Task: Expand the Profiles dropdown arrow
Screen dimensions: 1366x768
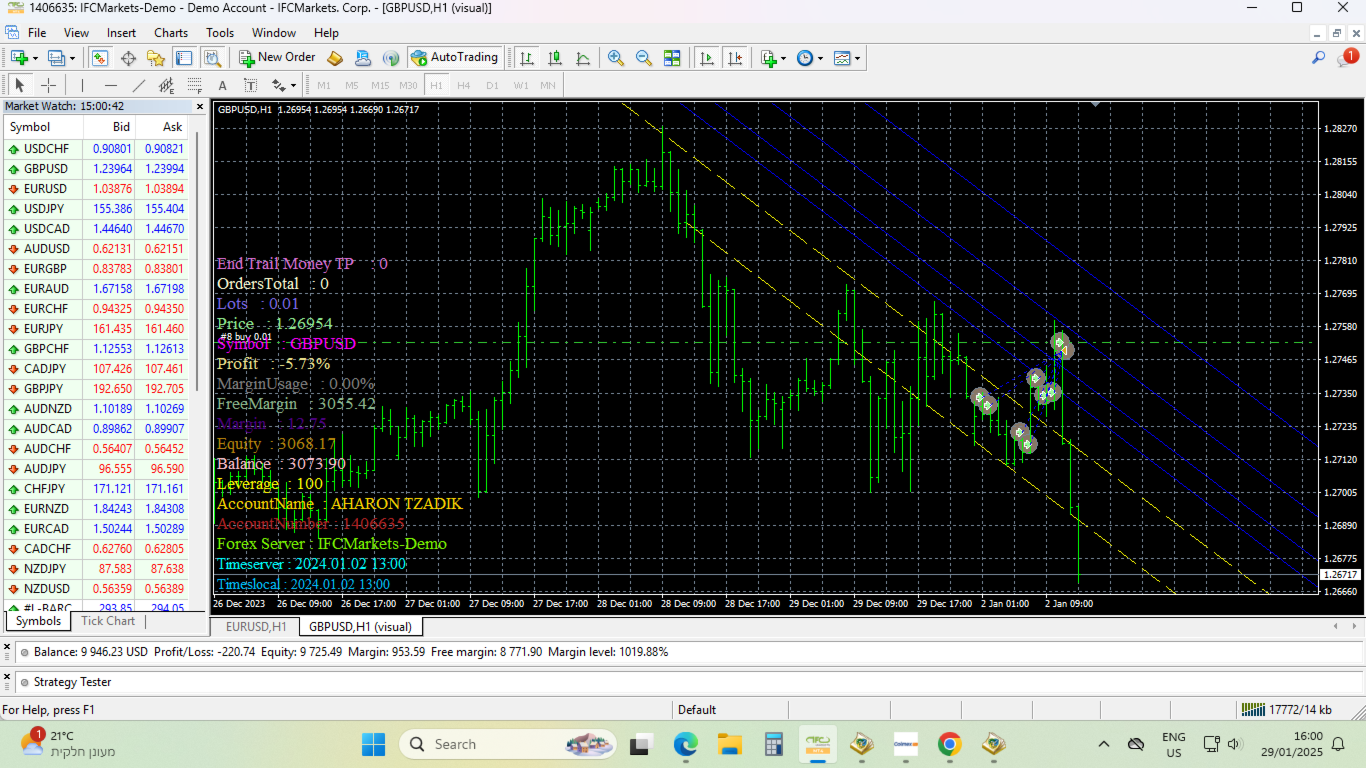Action: pos(72,58)
